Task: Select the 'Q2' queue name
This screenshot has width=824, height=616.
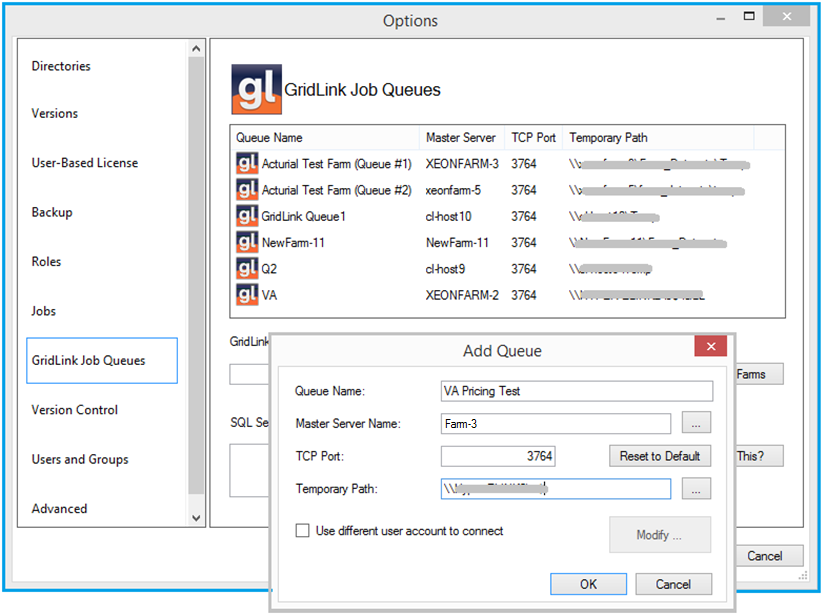Action: (269, 269)
